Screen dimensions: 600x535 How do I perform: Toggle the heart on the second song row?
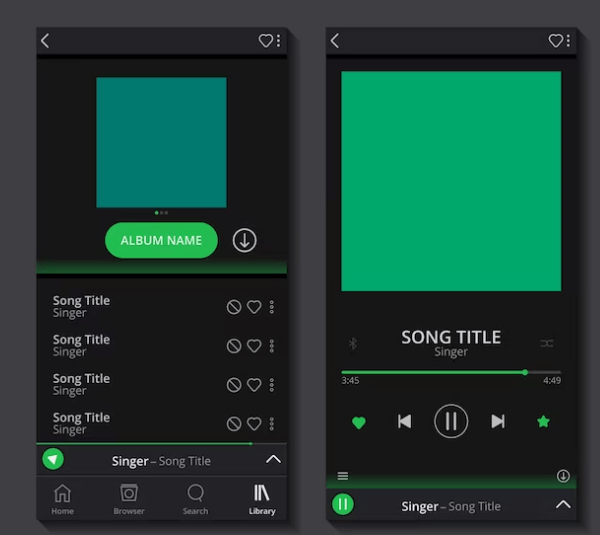254,346
